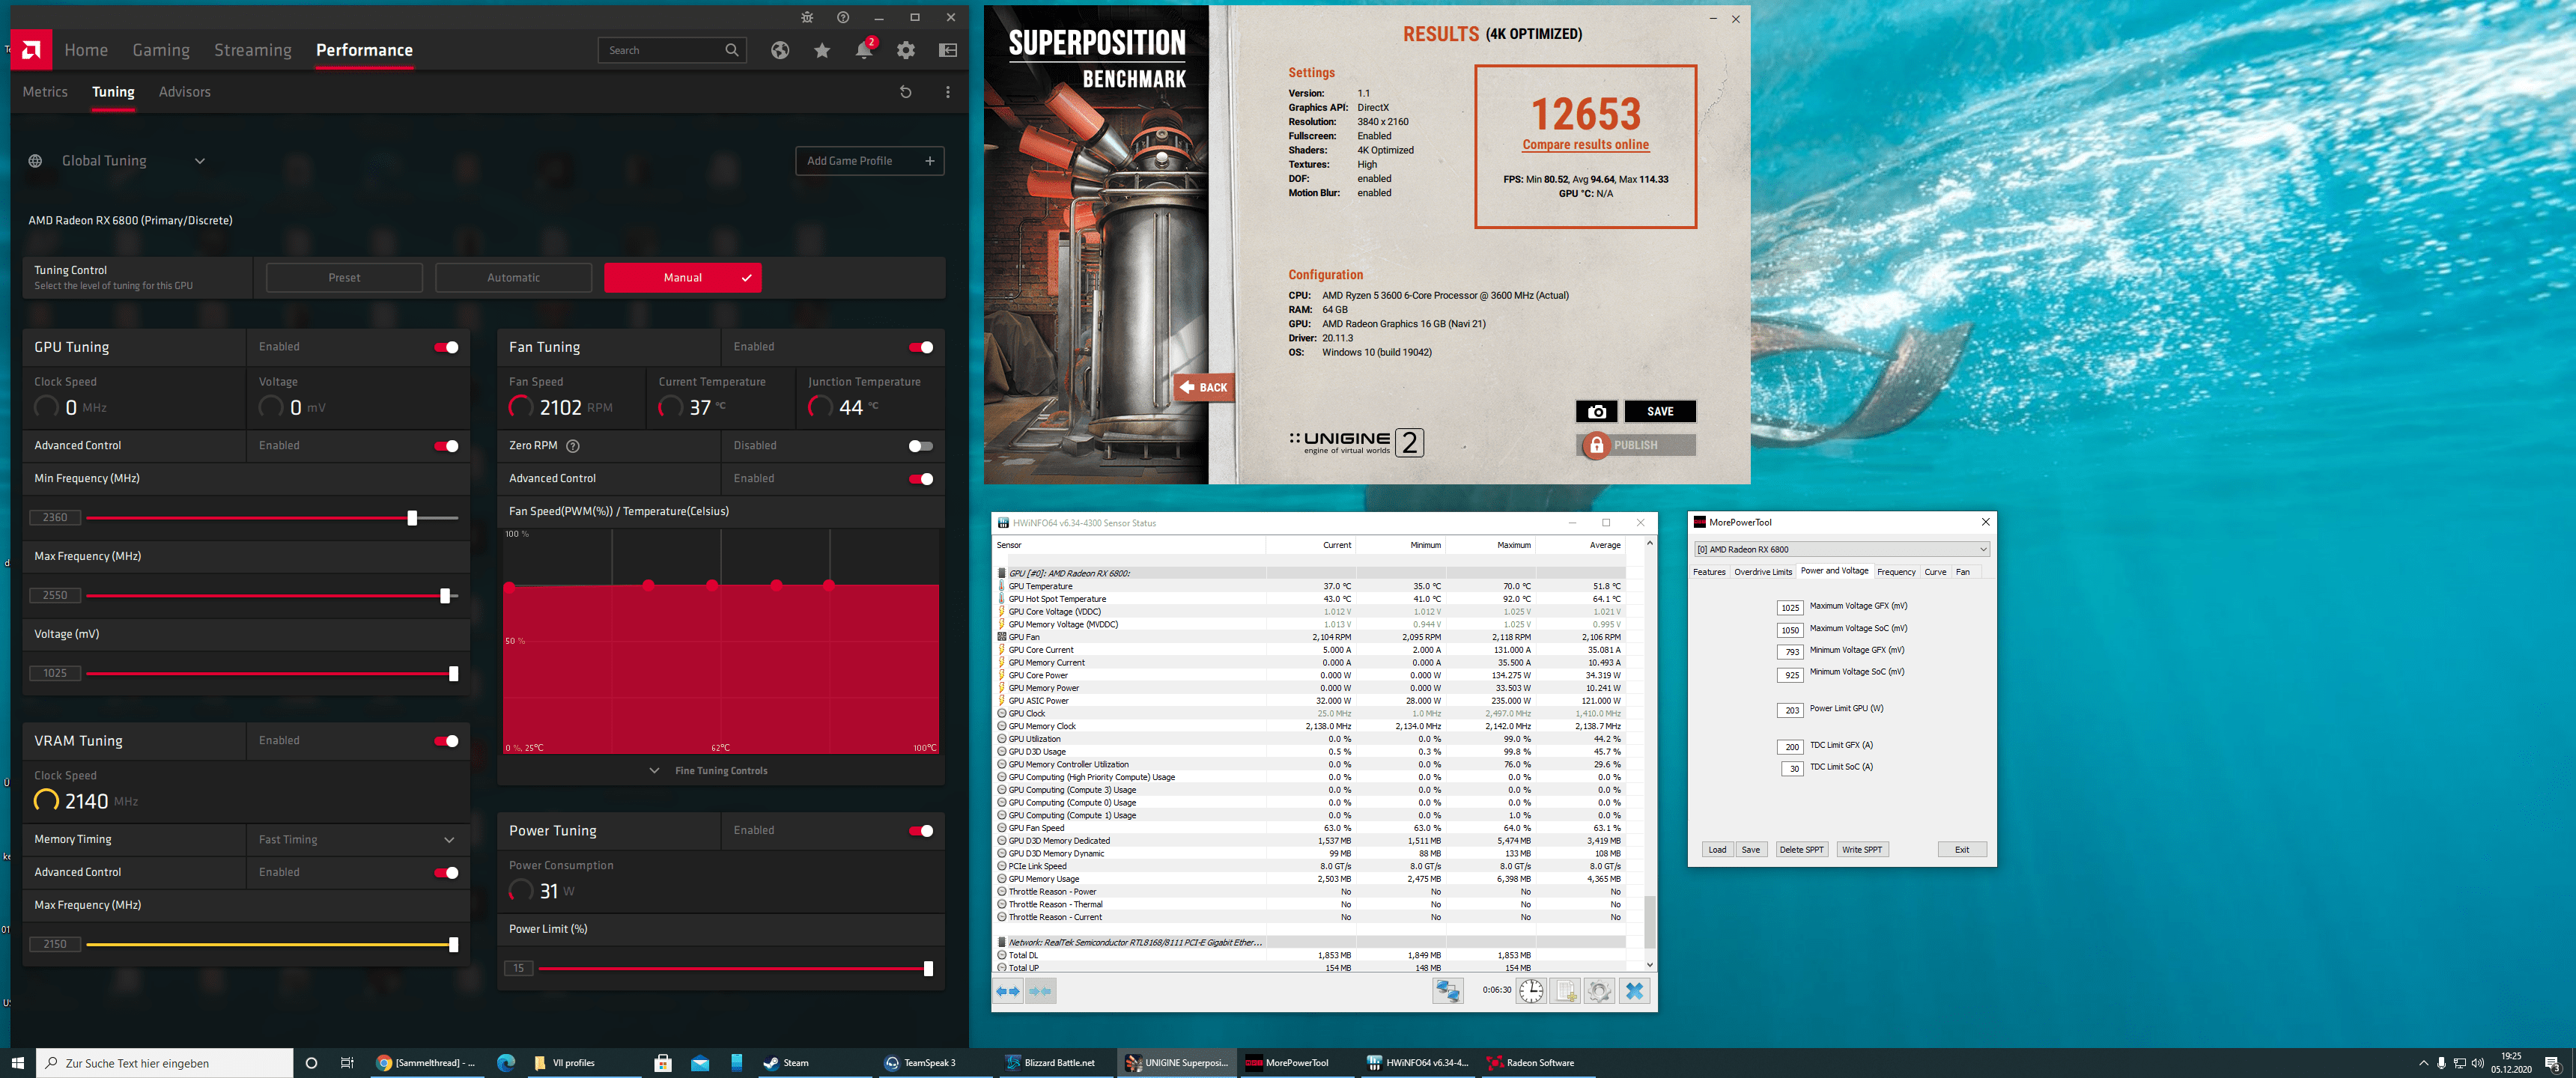Reset tuning with the undo arrow icon

[x=906, y=92]
